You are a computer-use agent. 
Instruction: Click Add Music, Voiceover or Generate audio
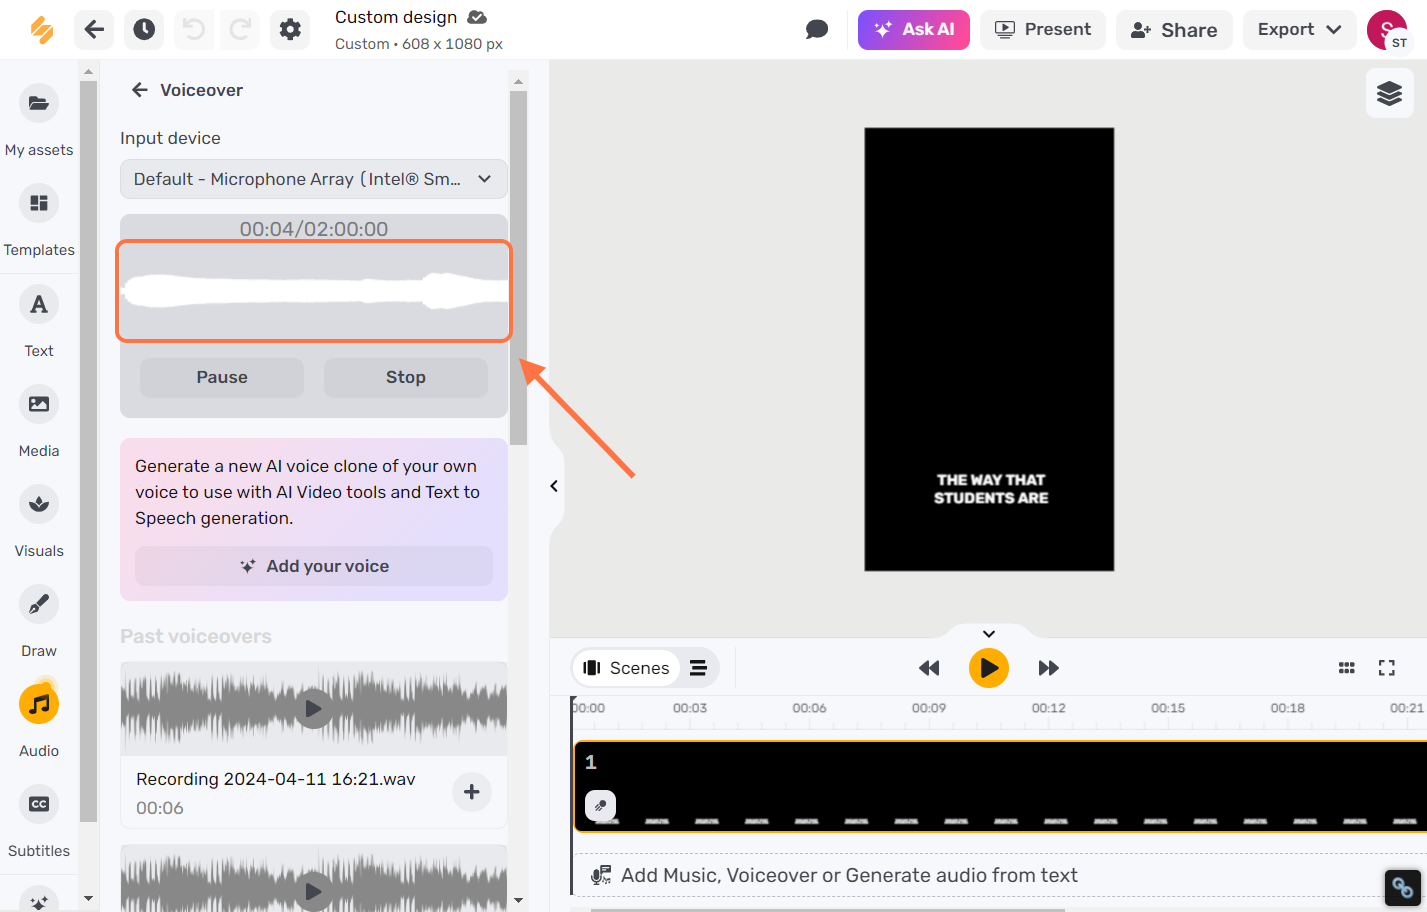tap(849, 875)
